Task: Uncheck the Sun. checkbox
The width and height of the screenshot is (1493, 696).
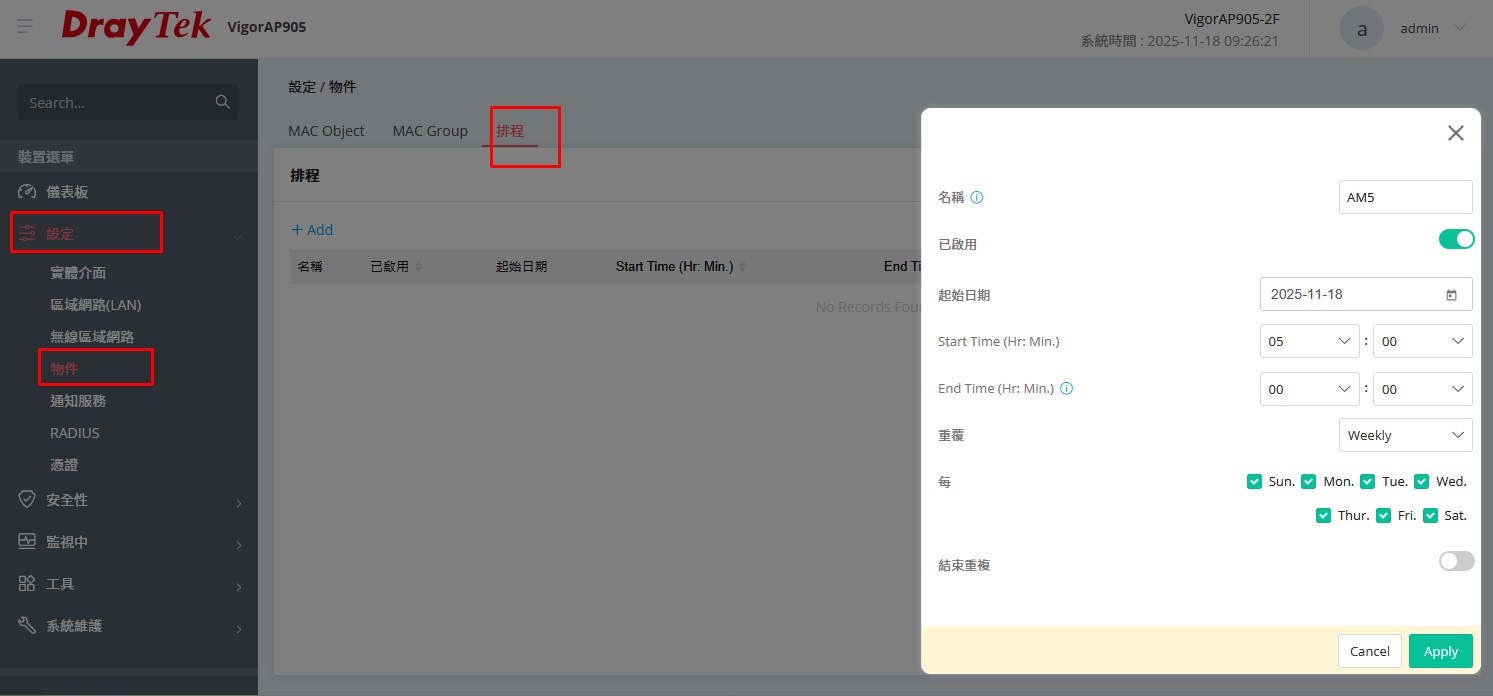Action: (x=1254, y=482)
